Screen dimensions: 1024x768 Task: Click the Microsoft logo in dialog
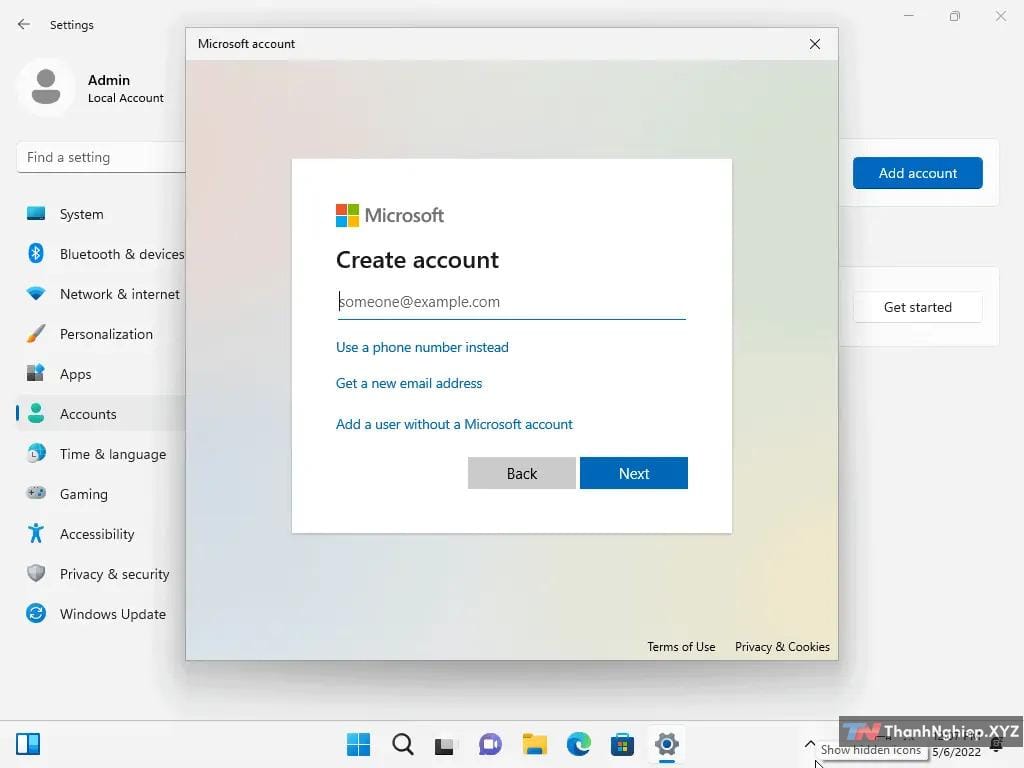coord(390,215)
